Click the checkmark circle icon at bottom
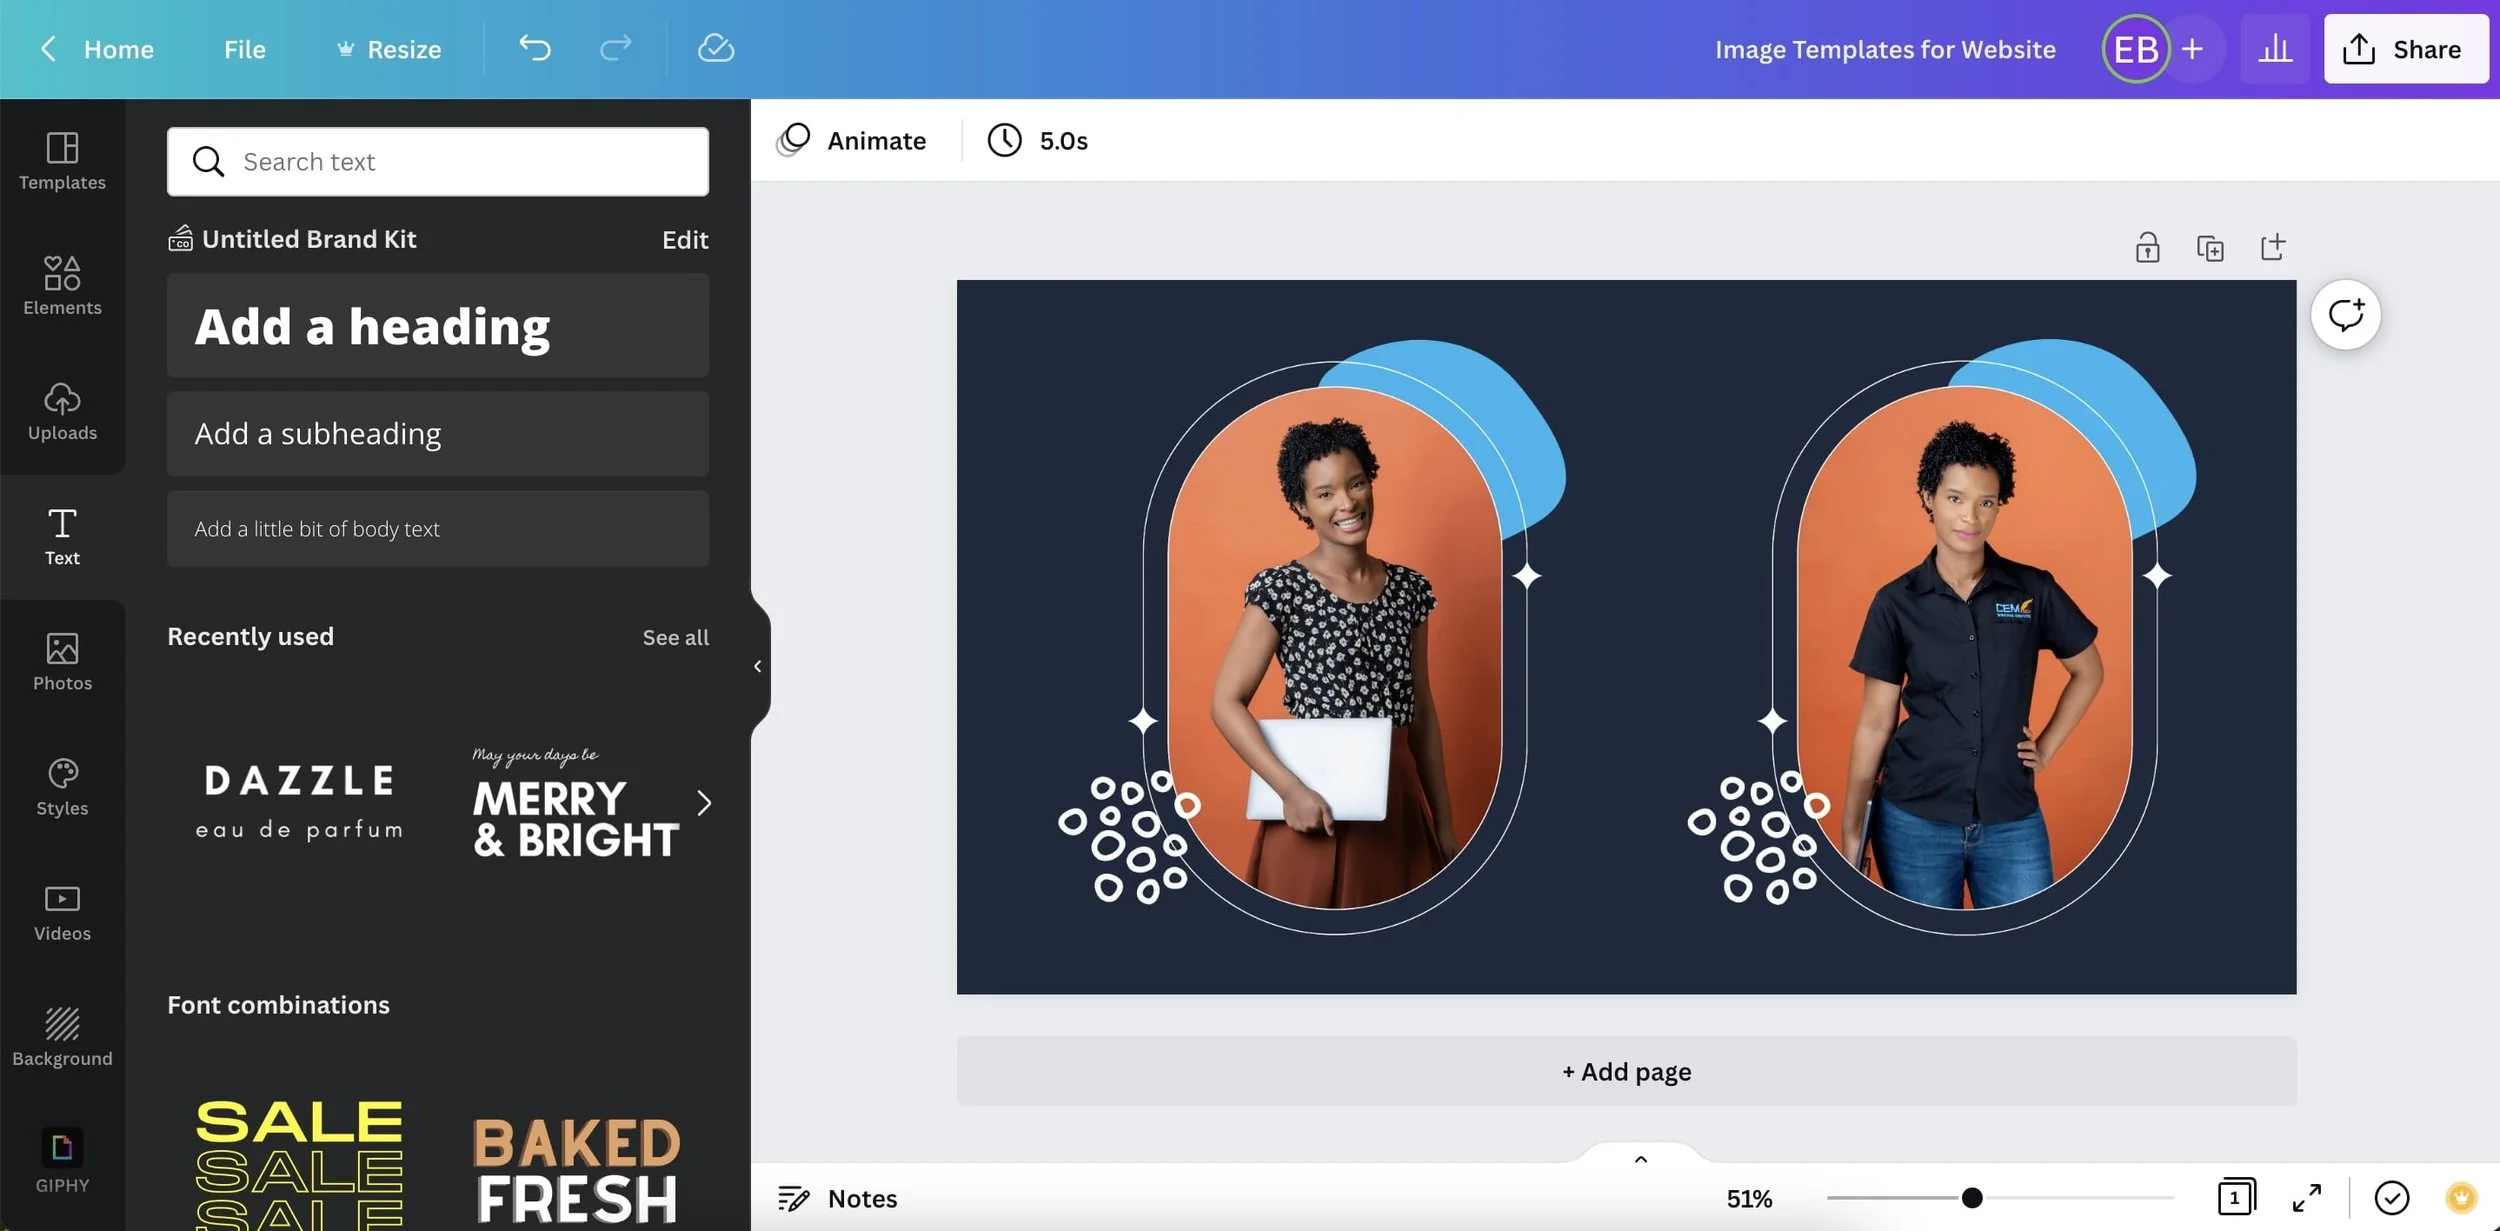2500x1231 pixels. coord(2391,1197)
